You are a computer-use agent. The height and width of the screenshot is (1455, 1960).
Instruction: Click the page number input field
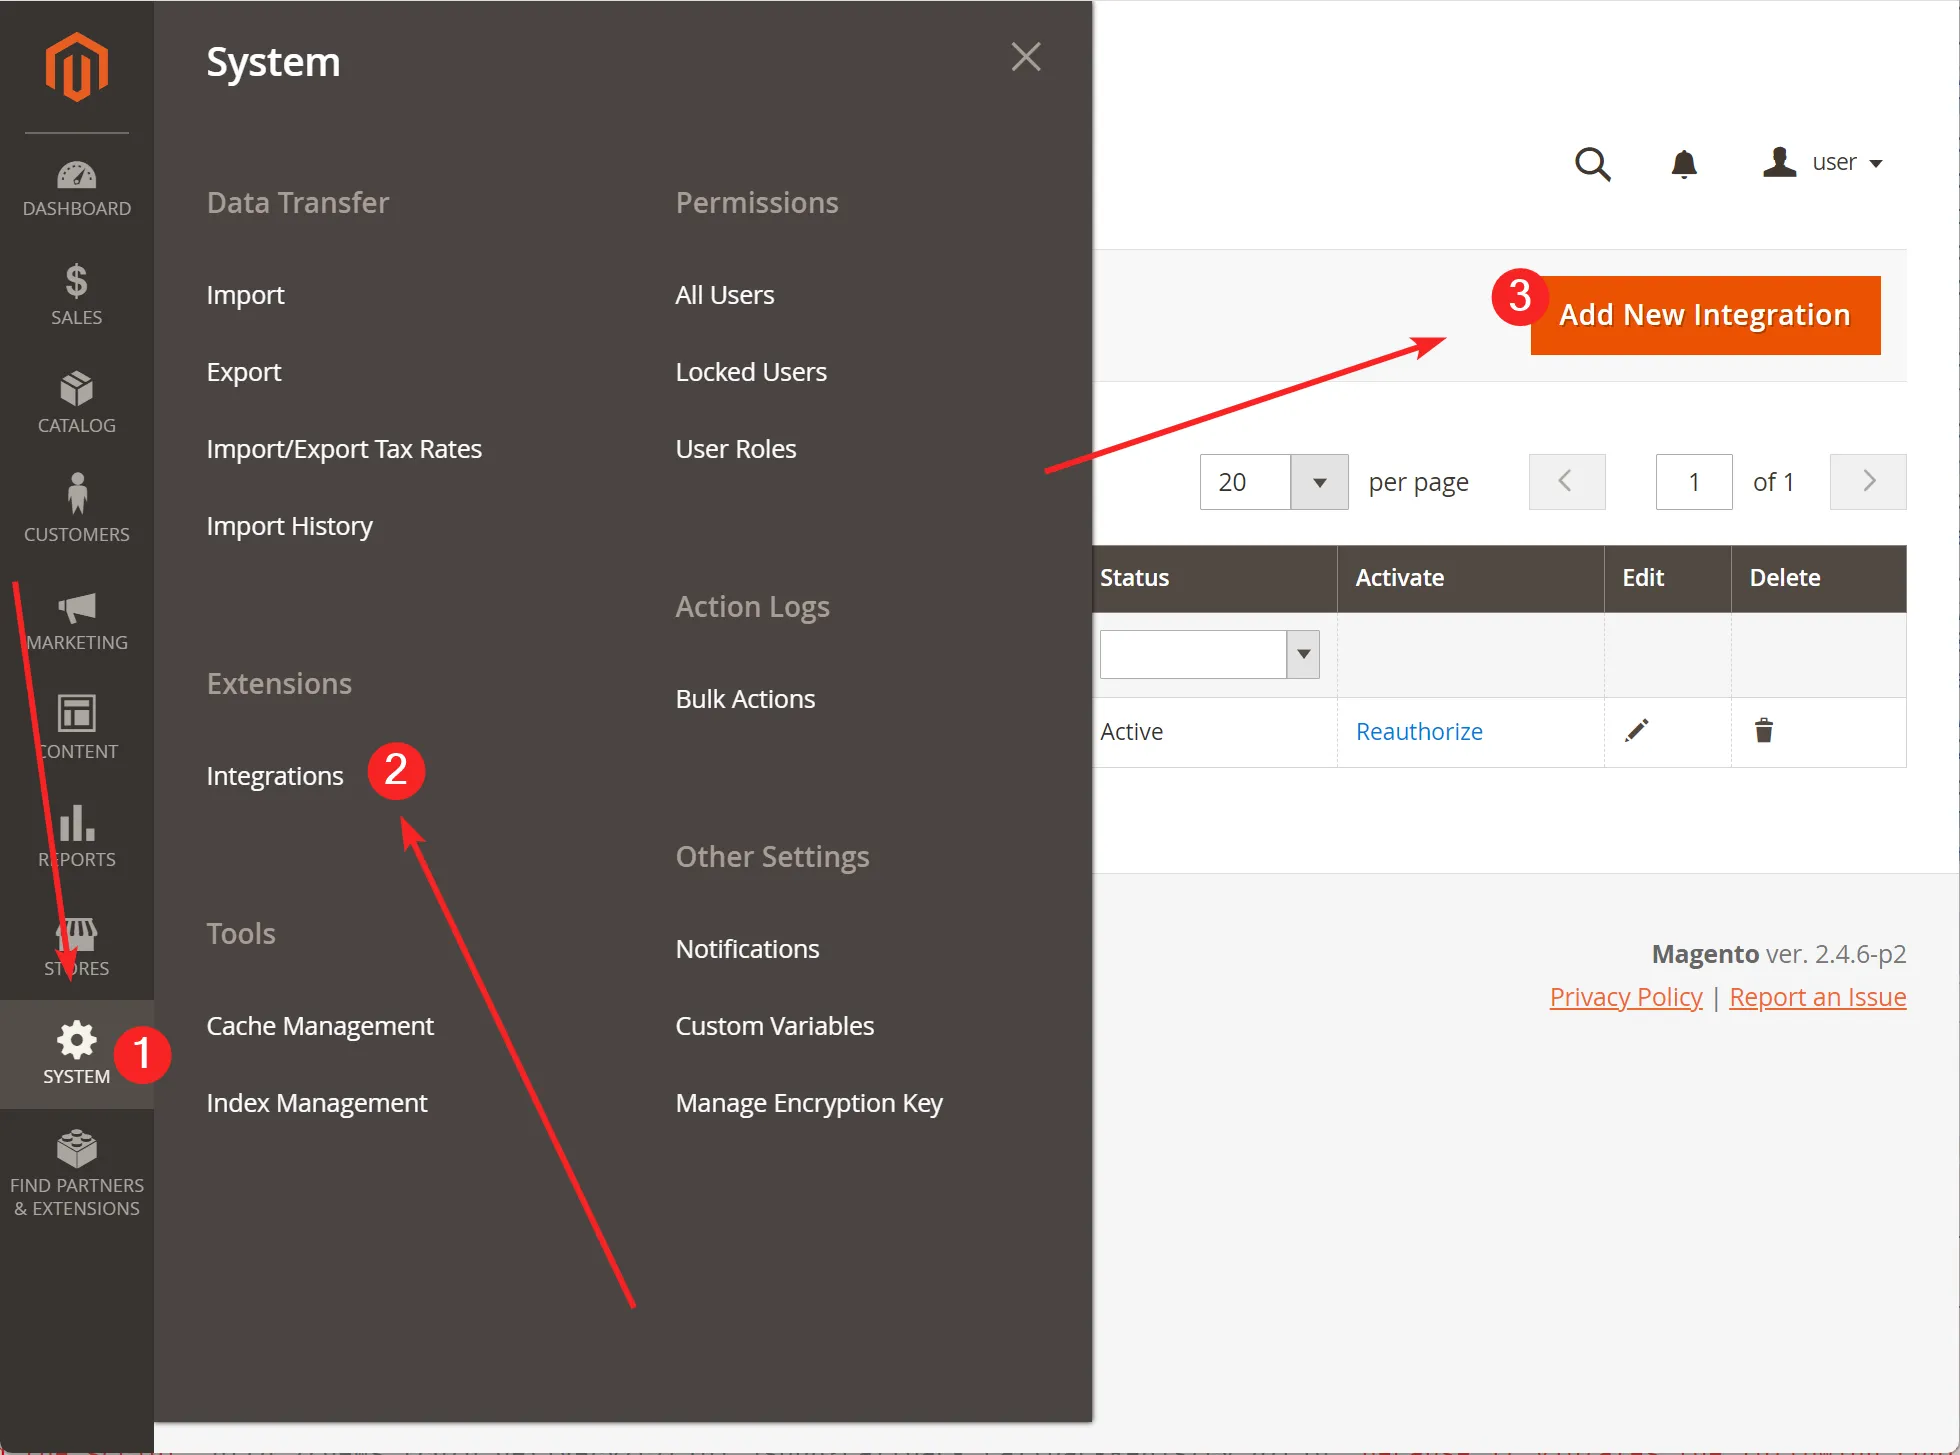pyautogui.click(x=1693, y=482)
